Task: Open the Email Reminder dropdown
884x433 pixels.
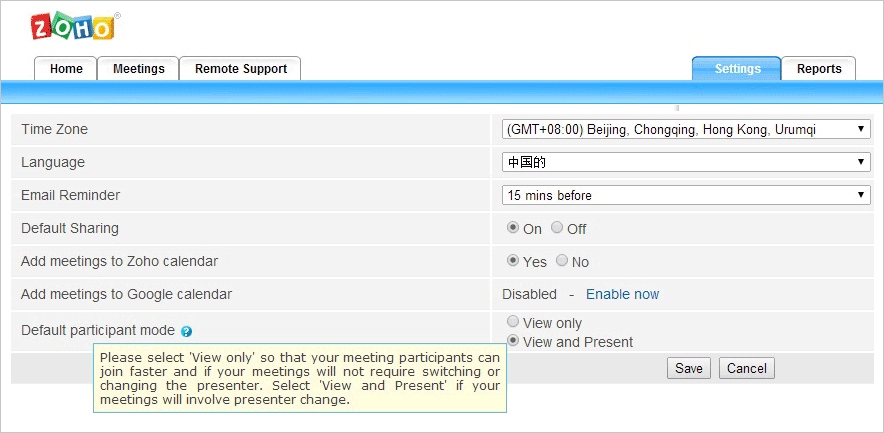Action: (686, 195)
